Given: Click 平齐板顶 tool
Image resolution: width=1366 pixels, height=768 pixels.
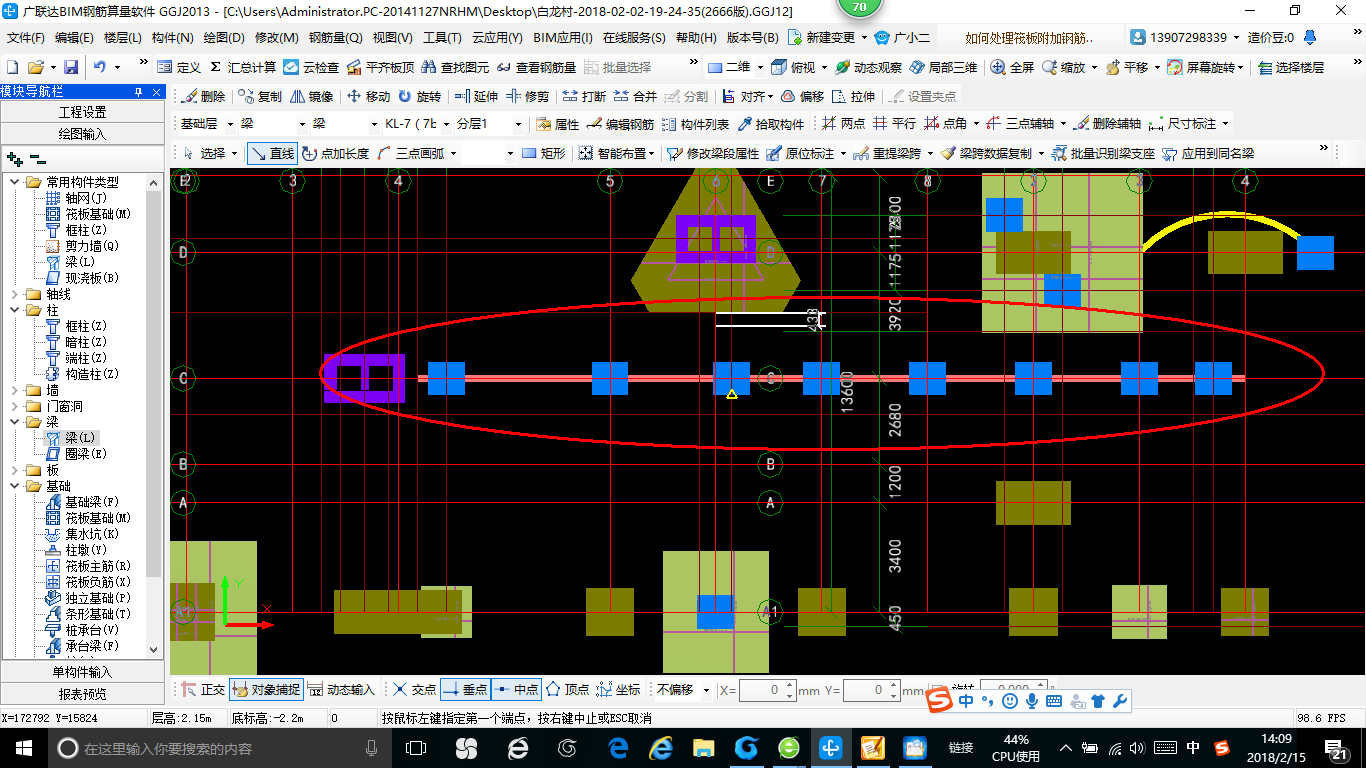Looking at the screenshot, I should [380, 67].
